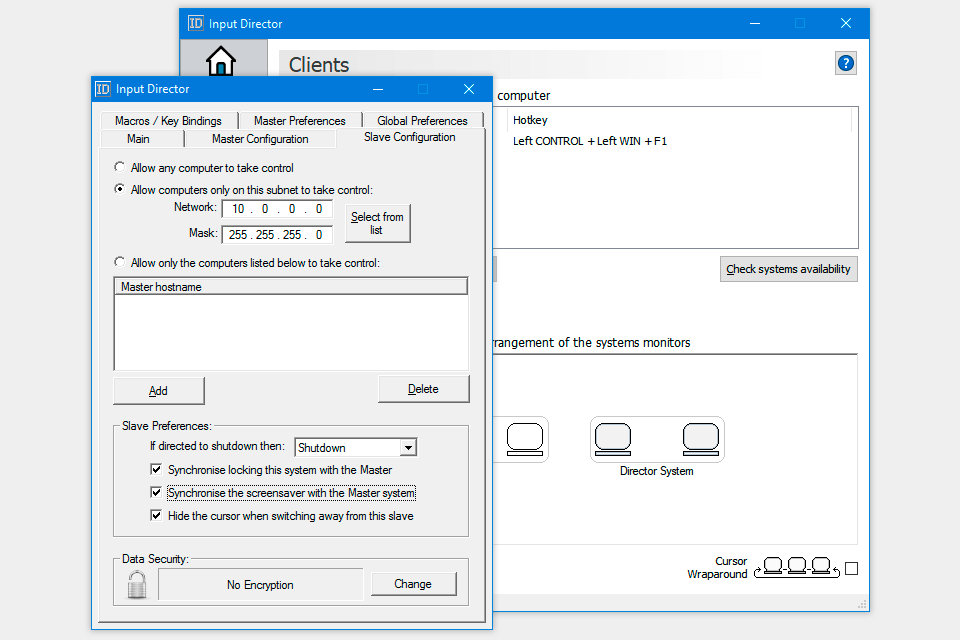Image resolution: width=960 pixels, height=640 pixels.
Task: Switch to Global Preferences tab
Action: [x=422, y=121]
